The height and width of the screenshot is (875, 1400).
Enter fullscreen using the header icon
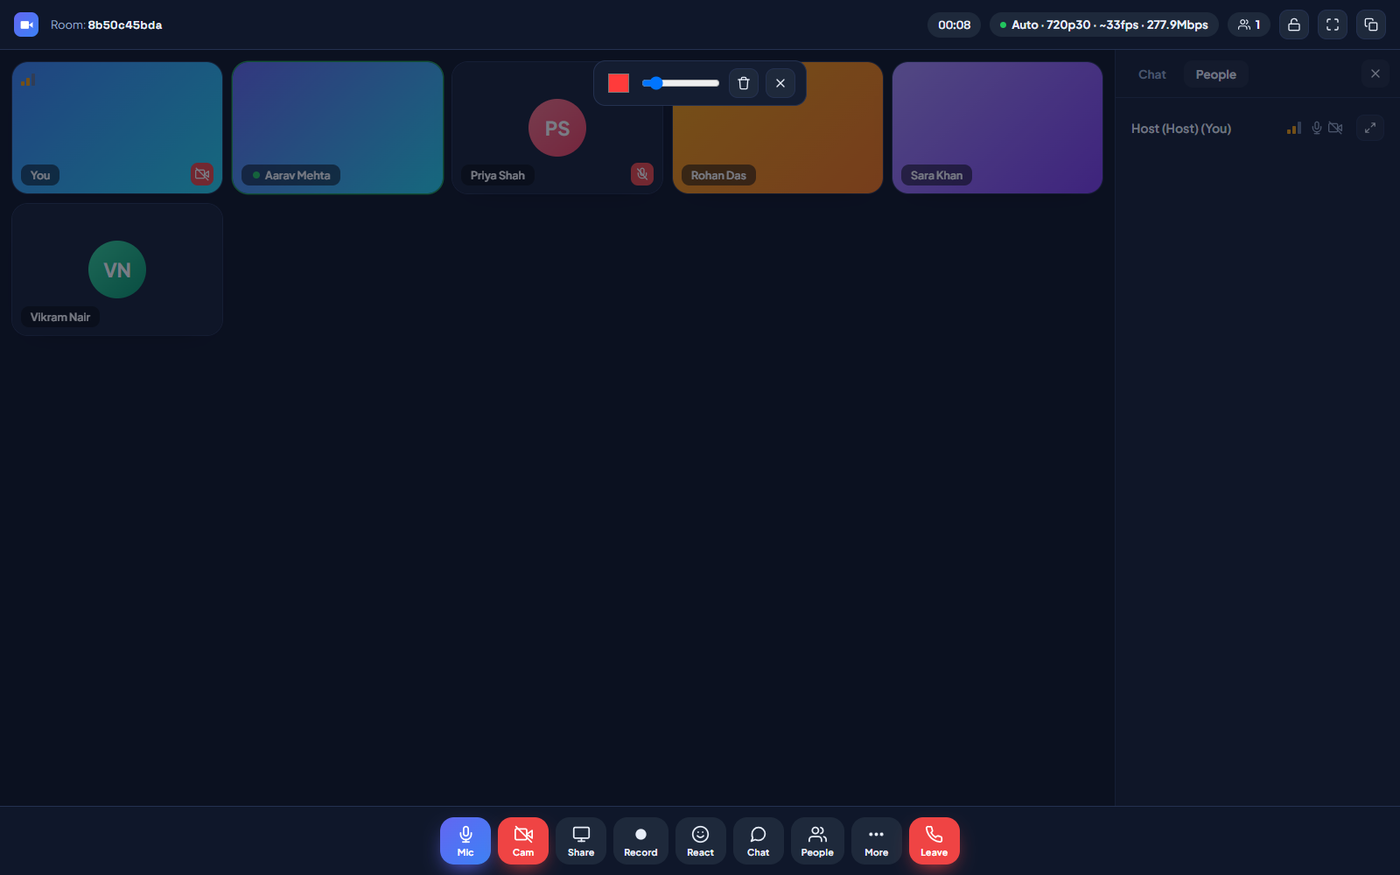point(1332,25)
